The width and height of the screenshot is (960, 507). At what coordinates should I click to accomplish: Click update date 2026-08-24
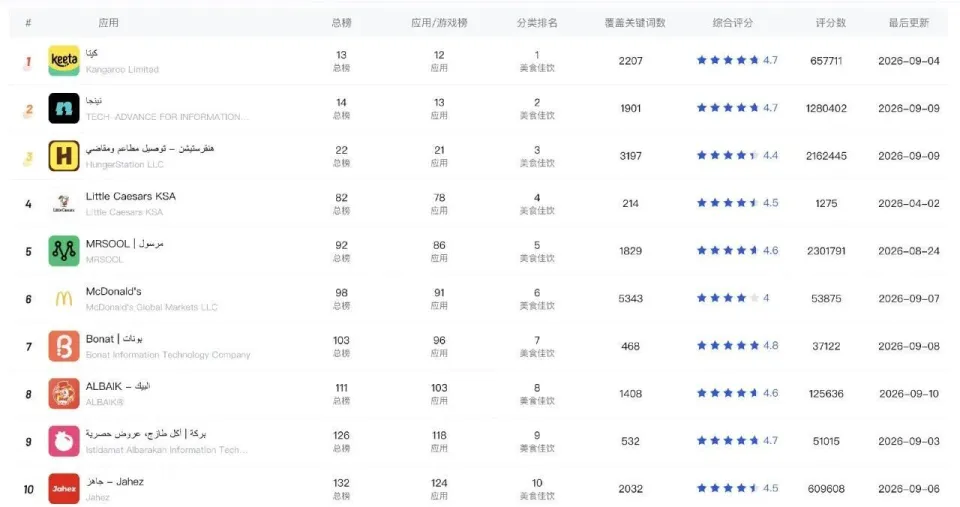(x=909, y=251)
